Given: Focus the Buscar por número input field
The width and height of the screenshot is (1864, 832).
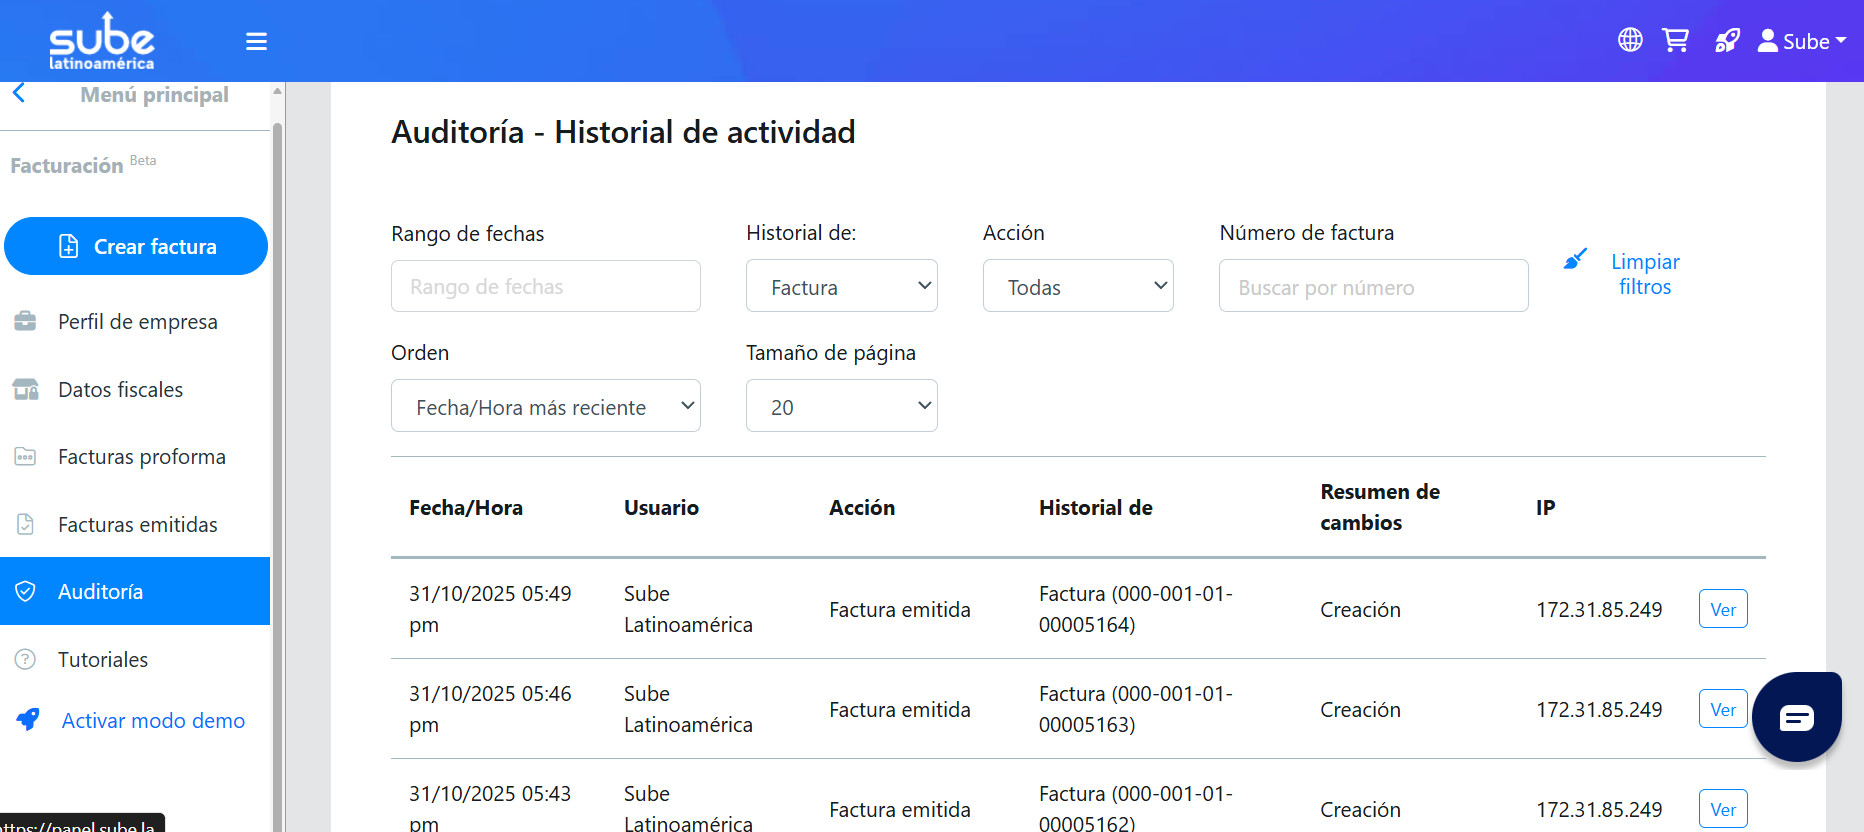Looking at the screenshot, I should coord(1373,286).
